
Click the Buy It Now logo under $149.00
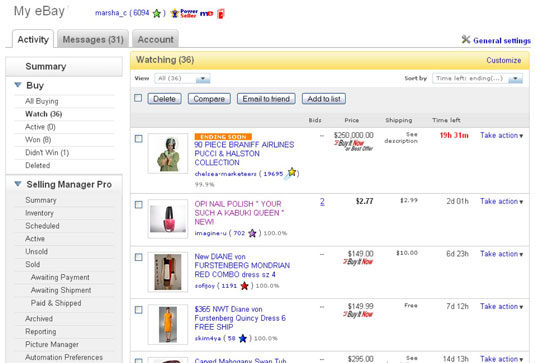pyautogui.click(x=358, y=262)
